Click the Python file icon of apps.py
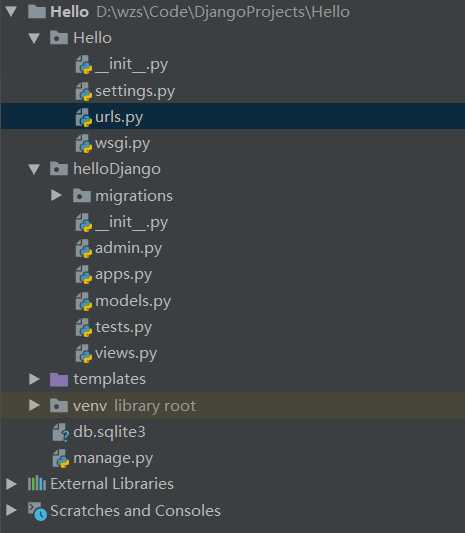This screenshot has width=465, height=533. point(84,275)
